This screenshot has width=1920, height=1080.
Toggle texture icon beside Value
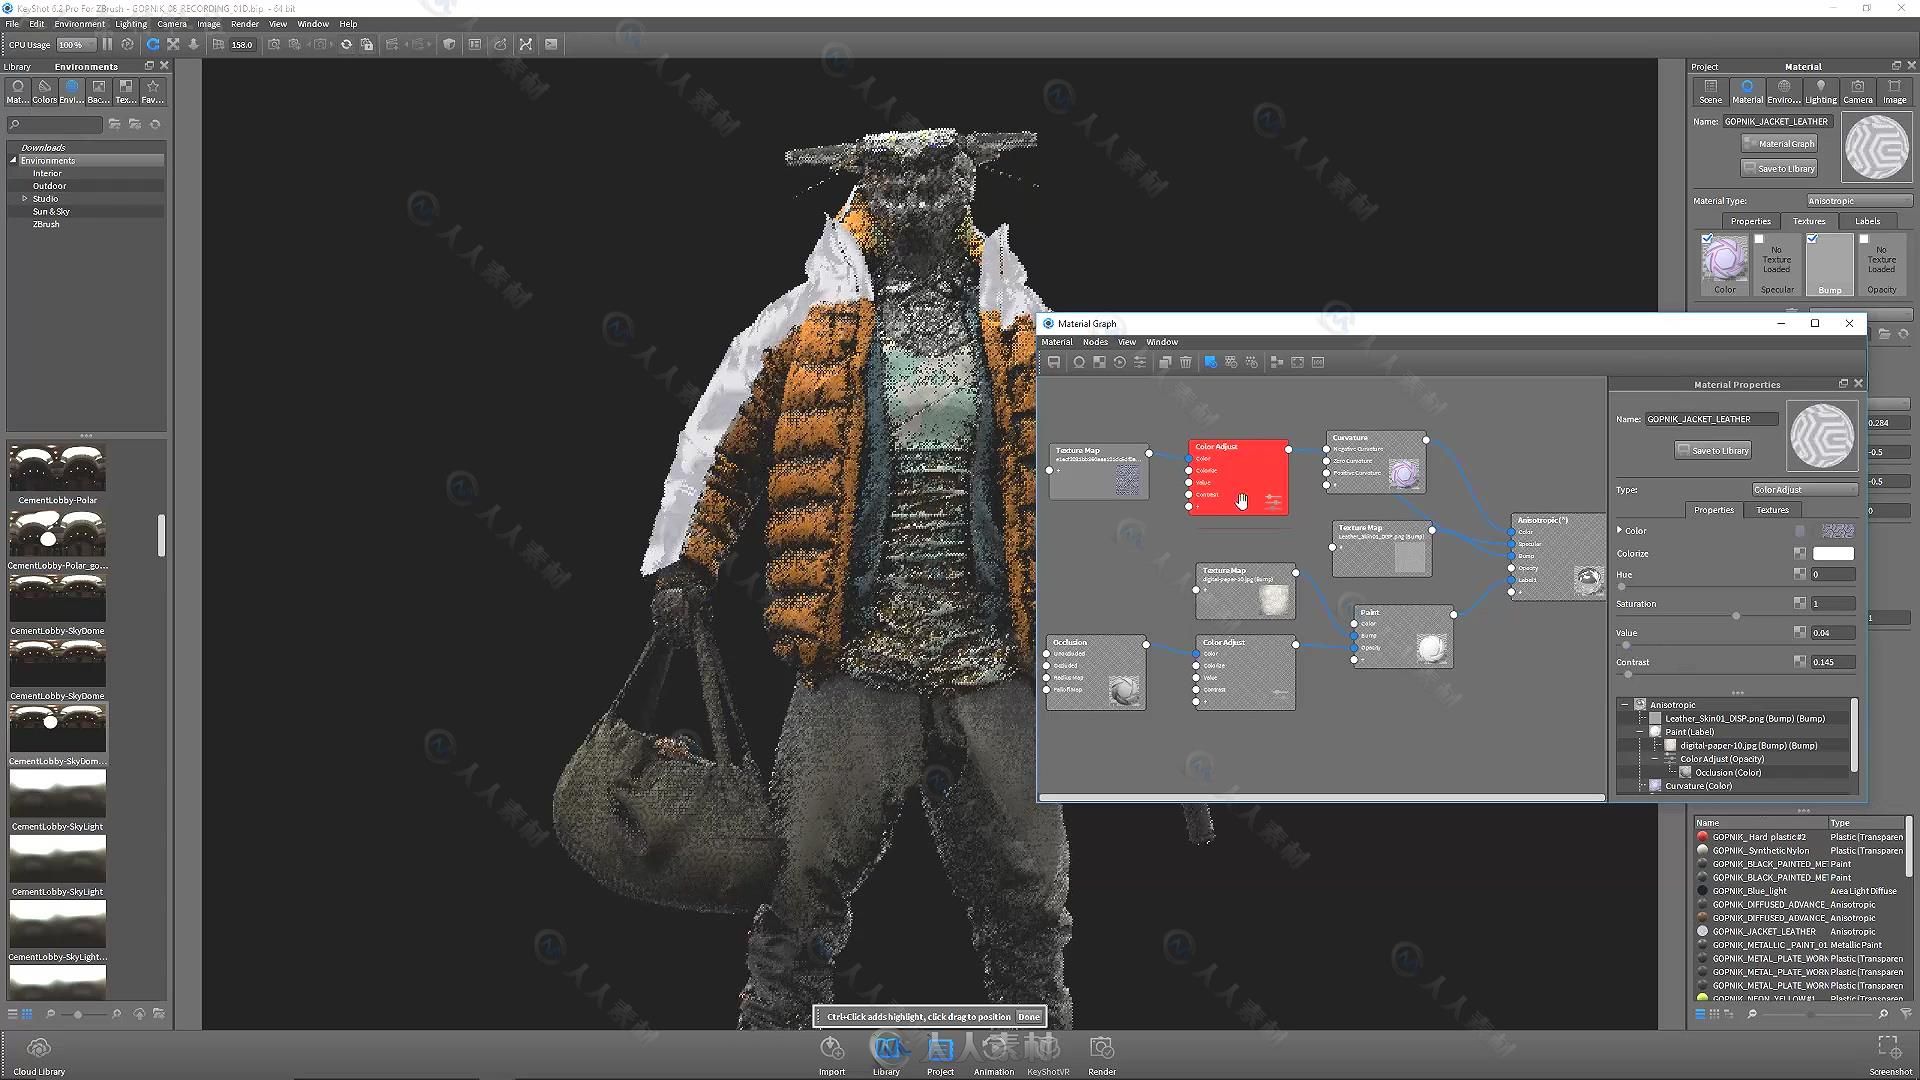(1800, 632)
